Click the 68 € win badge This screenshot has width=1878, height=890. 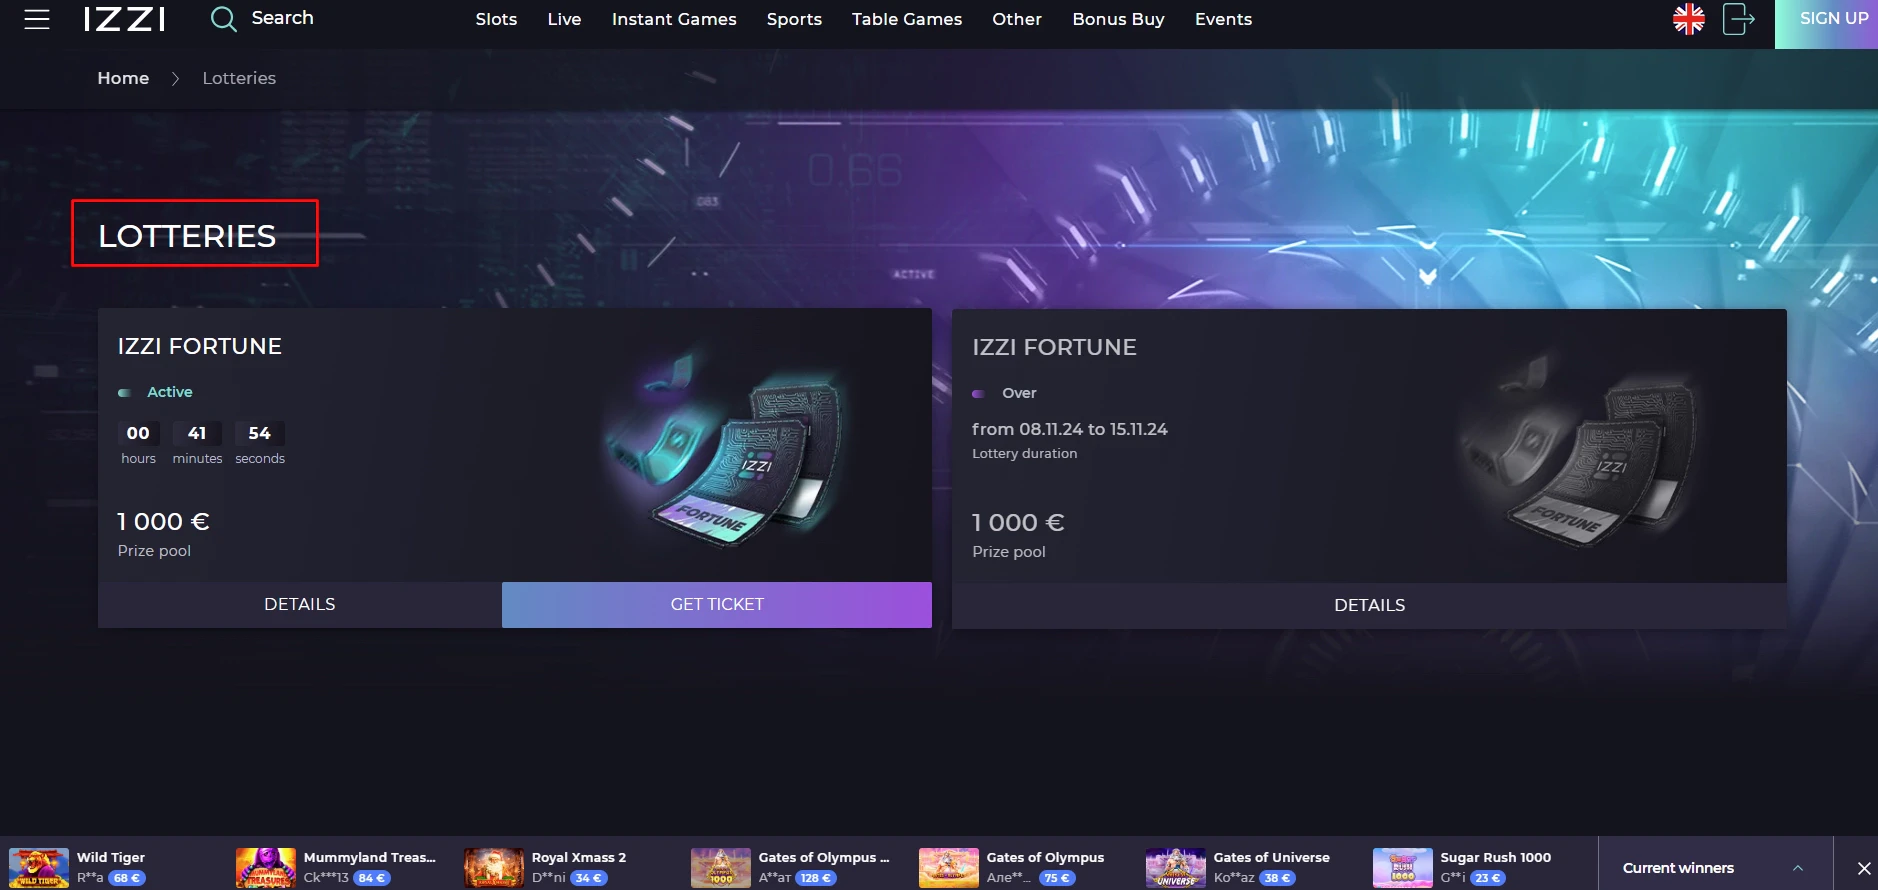(x=127, y=878)
